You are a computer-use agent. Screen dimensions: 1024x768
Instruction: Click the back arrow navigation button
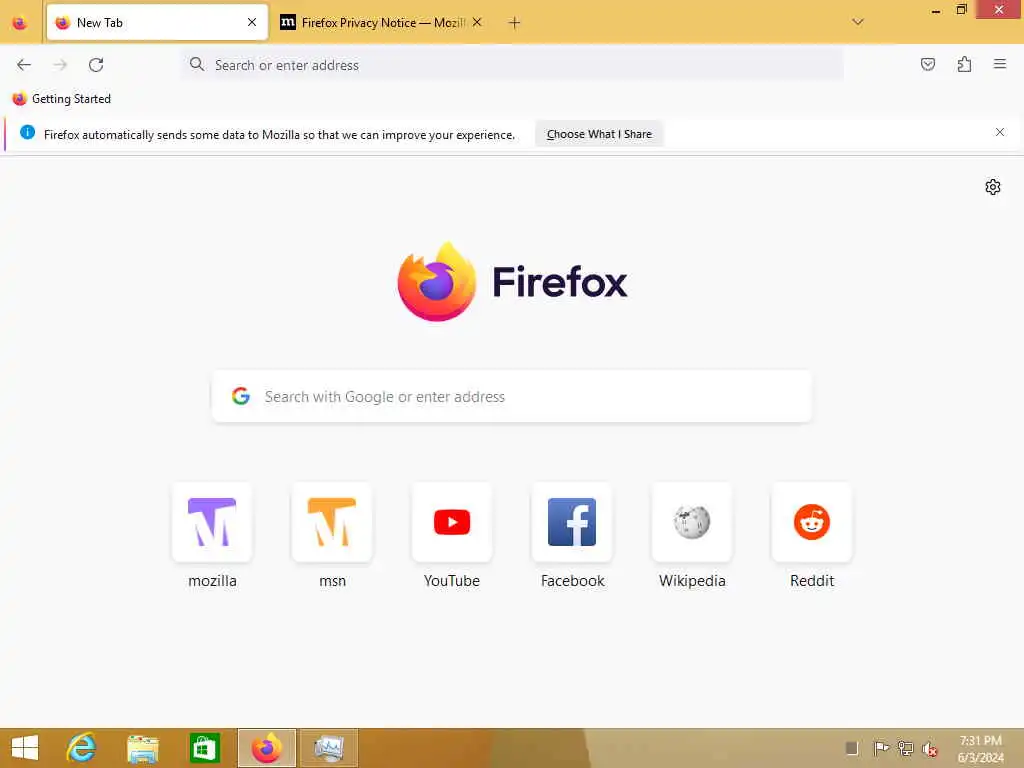click(24, 65)
